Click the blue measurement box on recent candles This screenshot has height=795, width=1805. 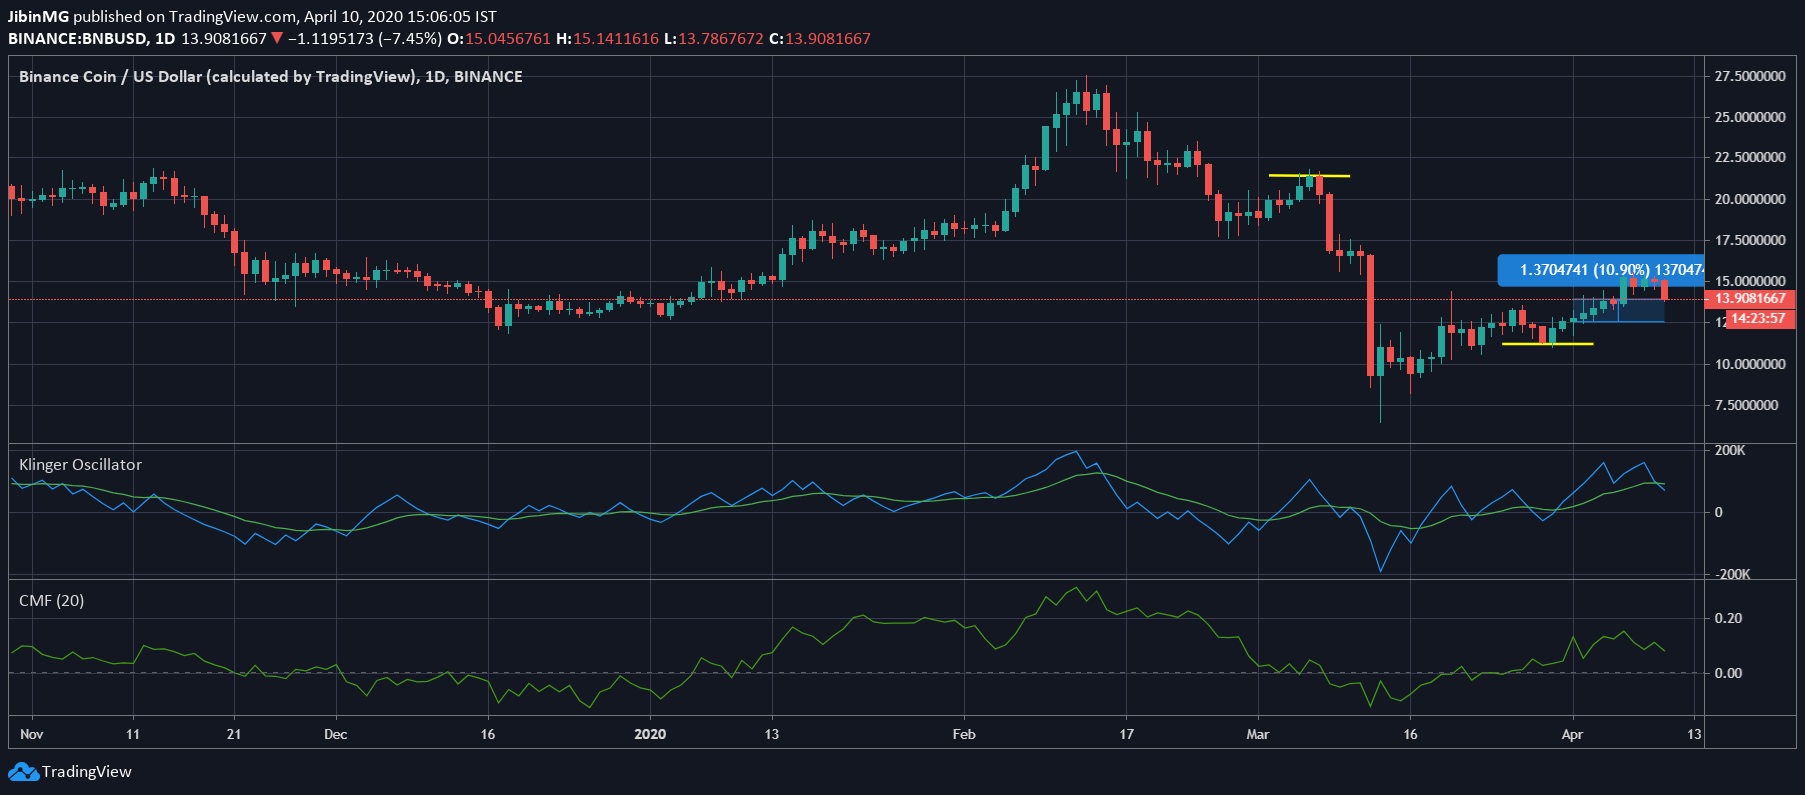(1618, 310)
